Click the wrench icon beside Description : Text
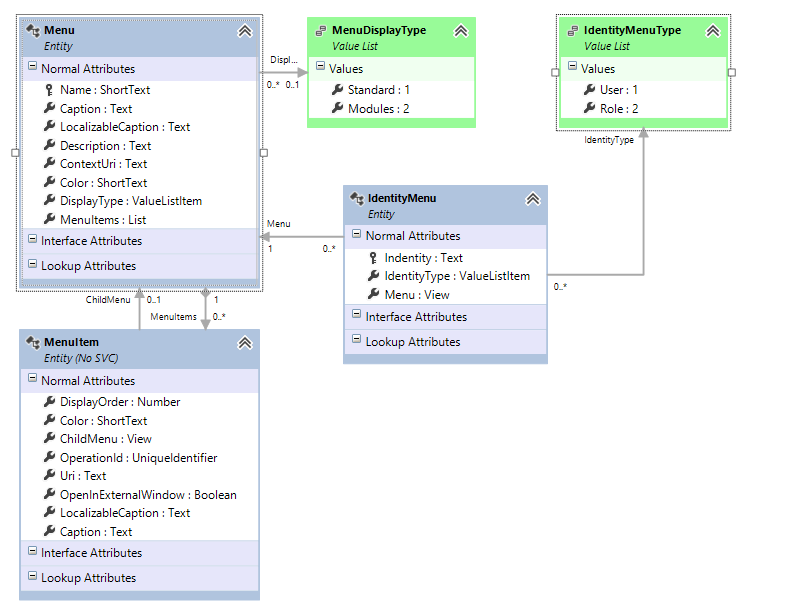 [50, 145]
